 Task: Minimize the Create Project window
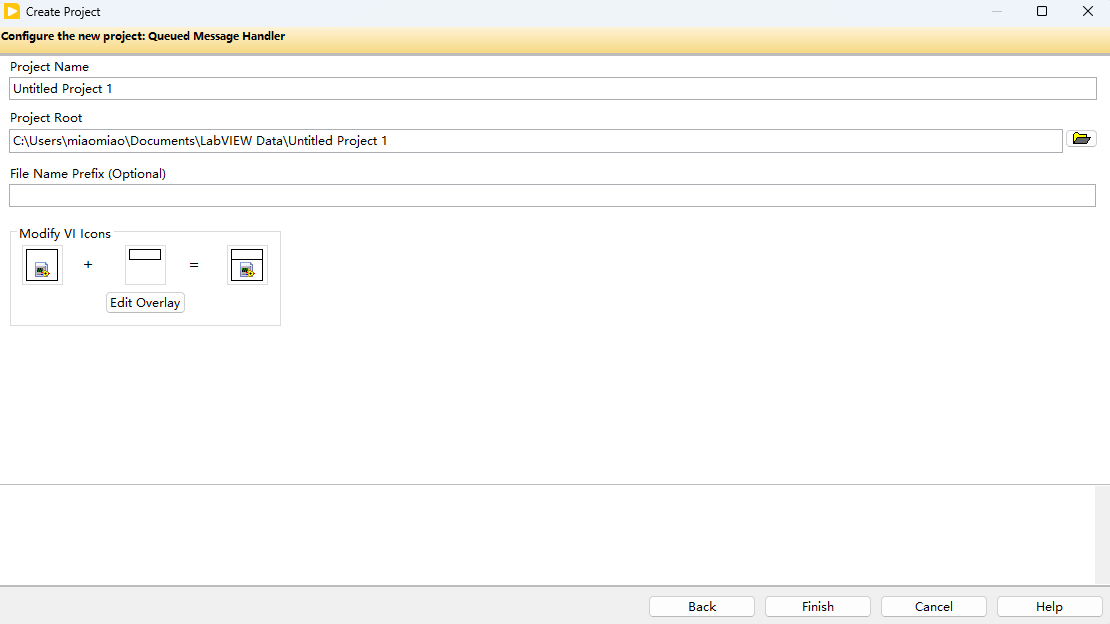(996, 12)
